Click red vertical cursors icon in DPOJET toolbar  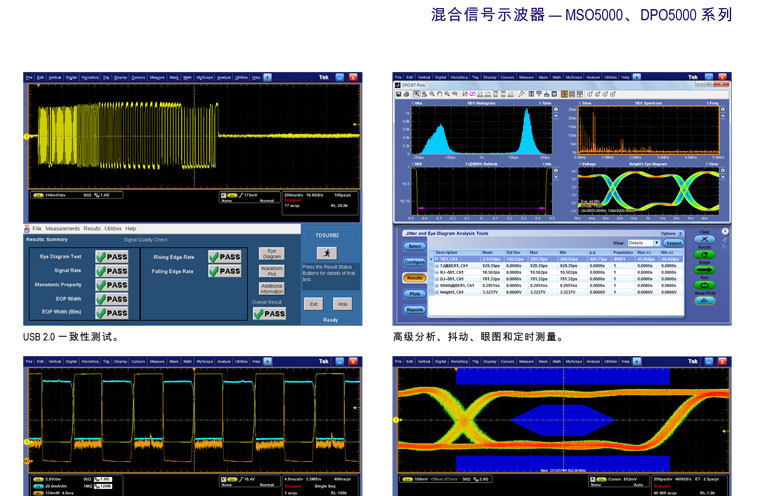(x=464, y=94)
